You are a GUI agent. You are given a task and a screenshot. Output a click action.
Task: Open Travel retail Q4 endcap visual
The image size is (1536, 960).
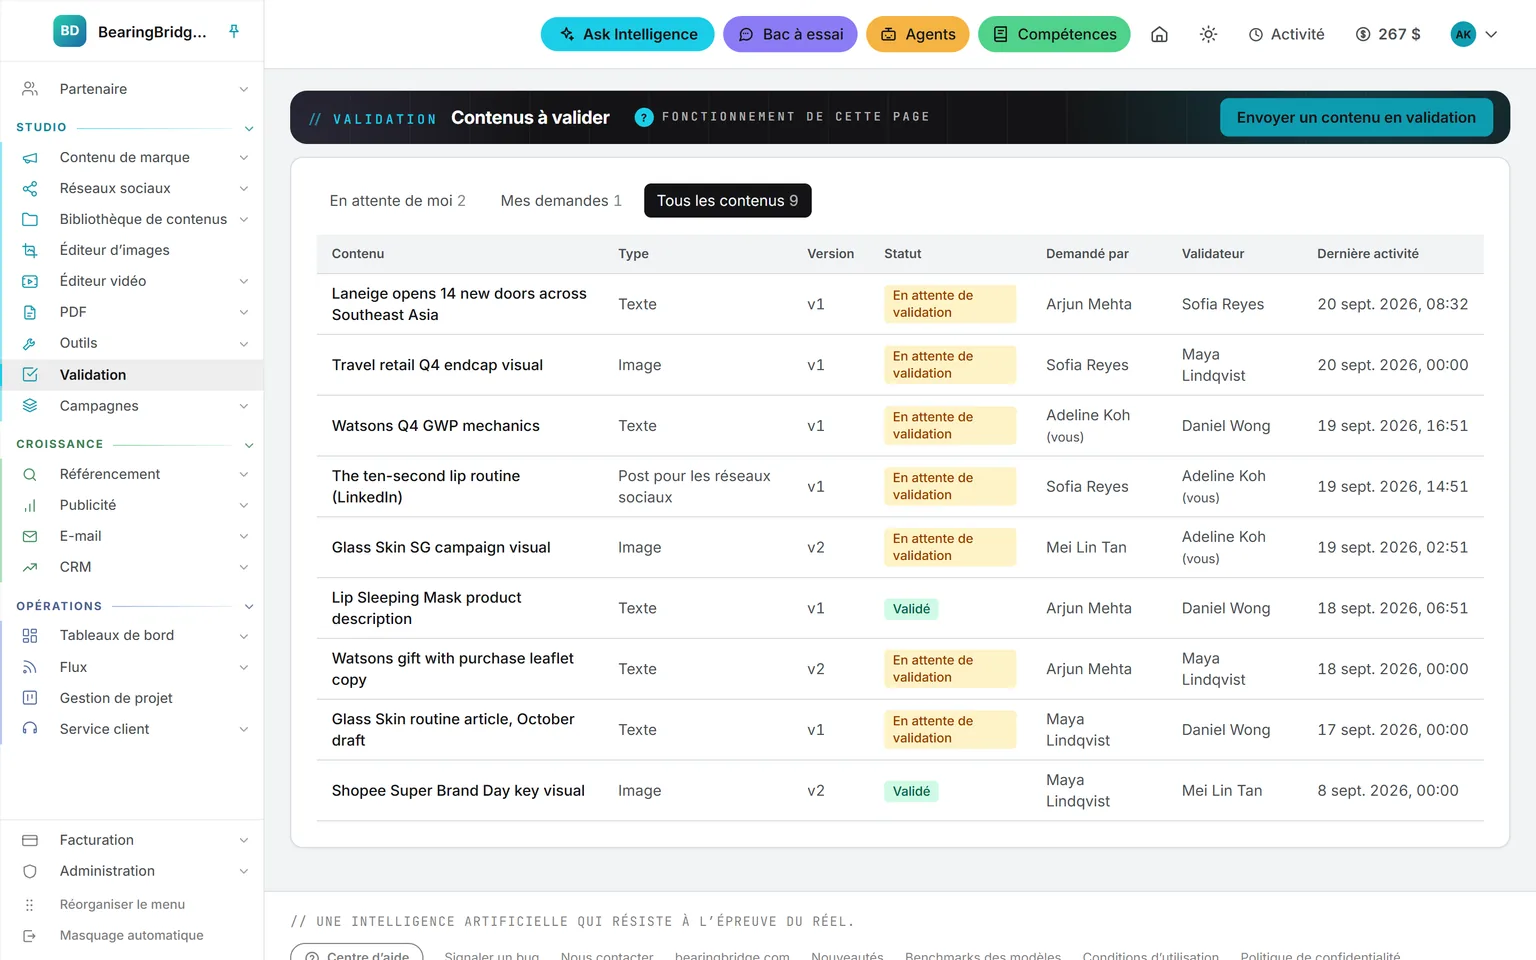coord(437,365)
